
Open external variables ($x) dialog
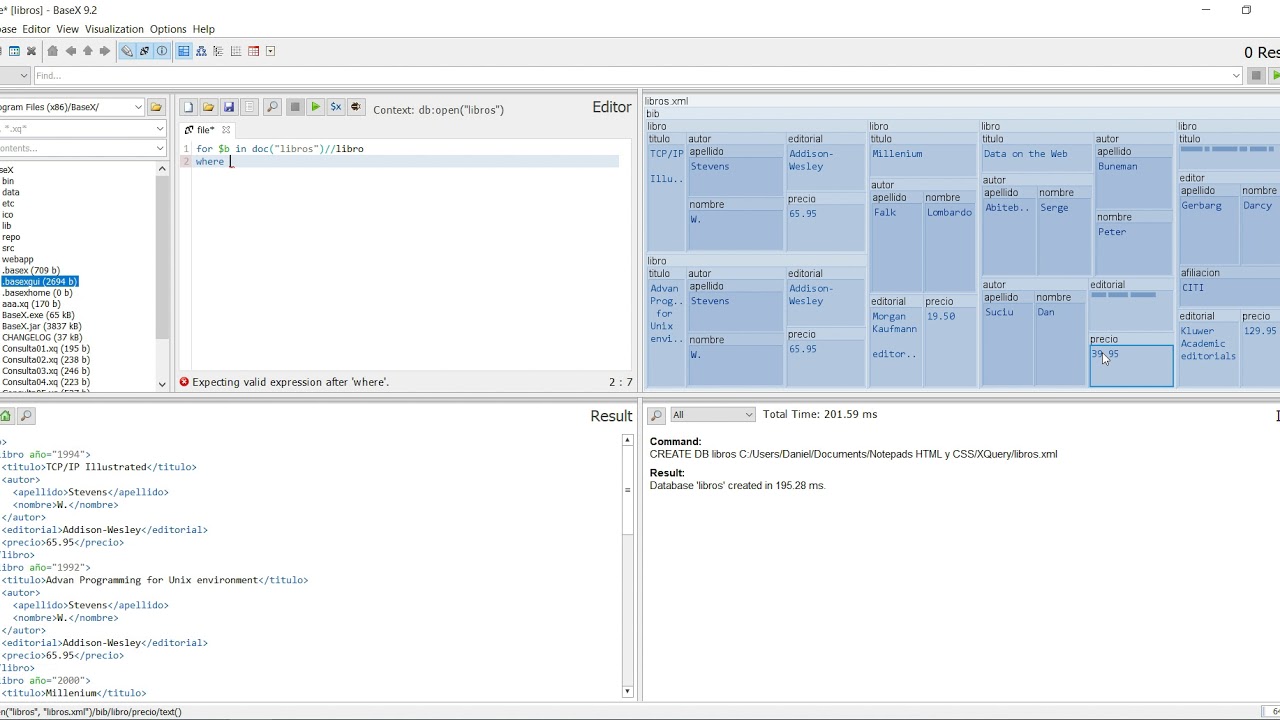click(x=336, y=107)
